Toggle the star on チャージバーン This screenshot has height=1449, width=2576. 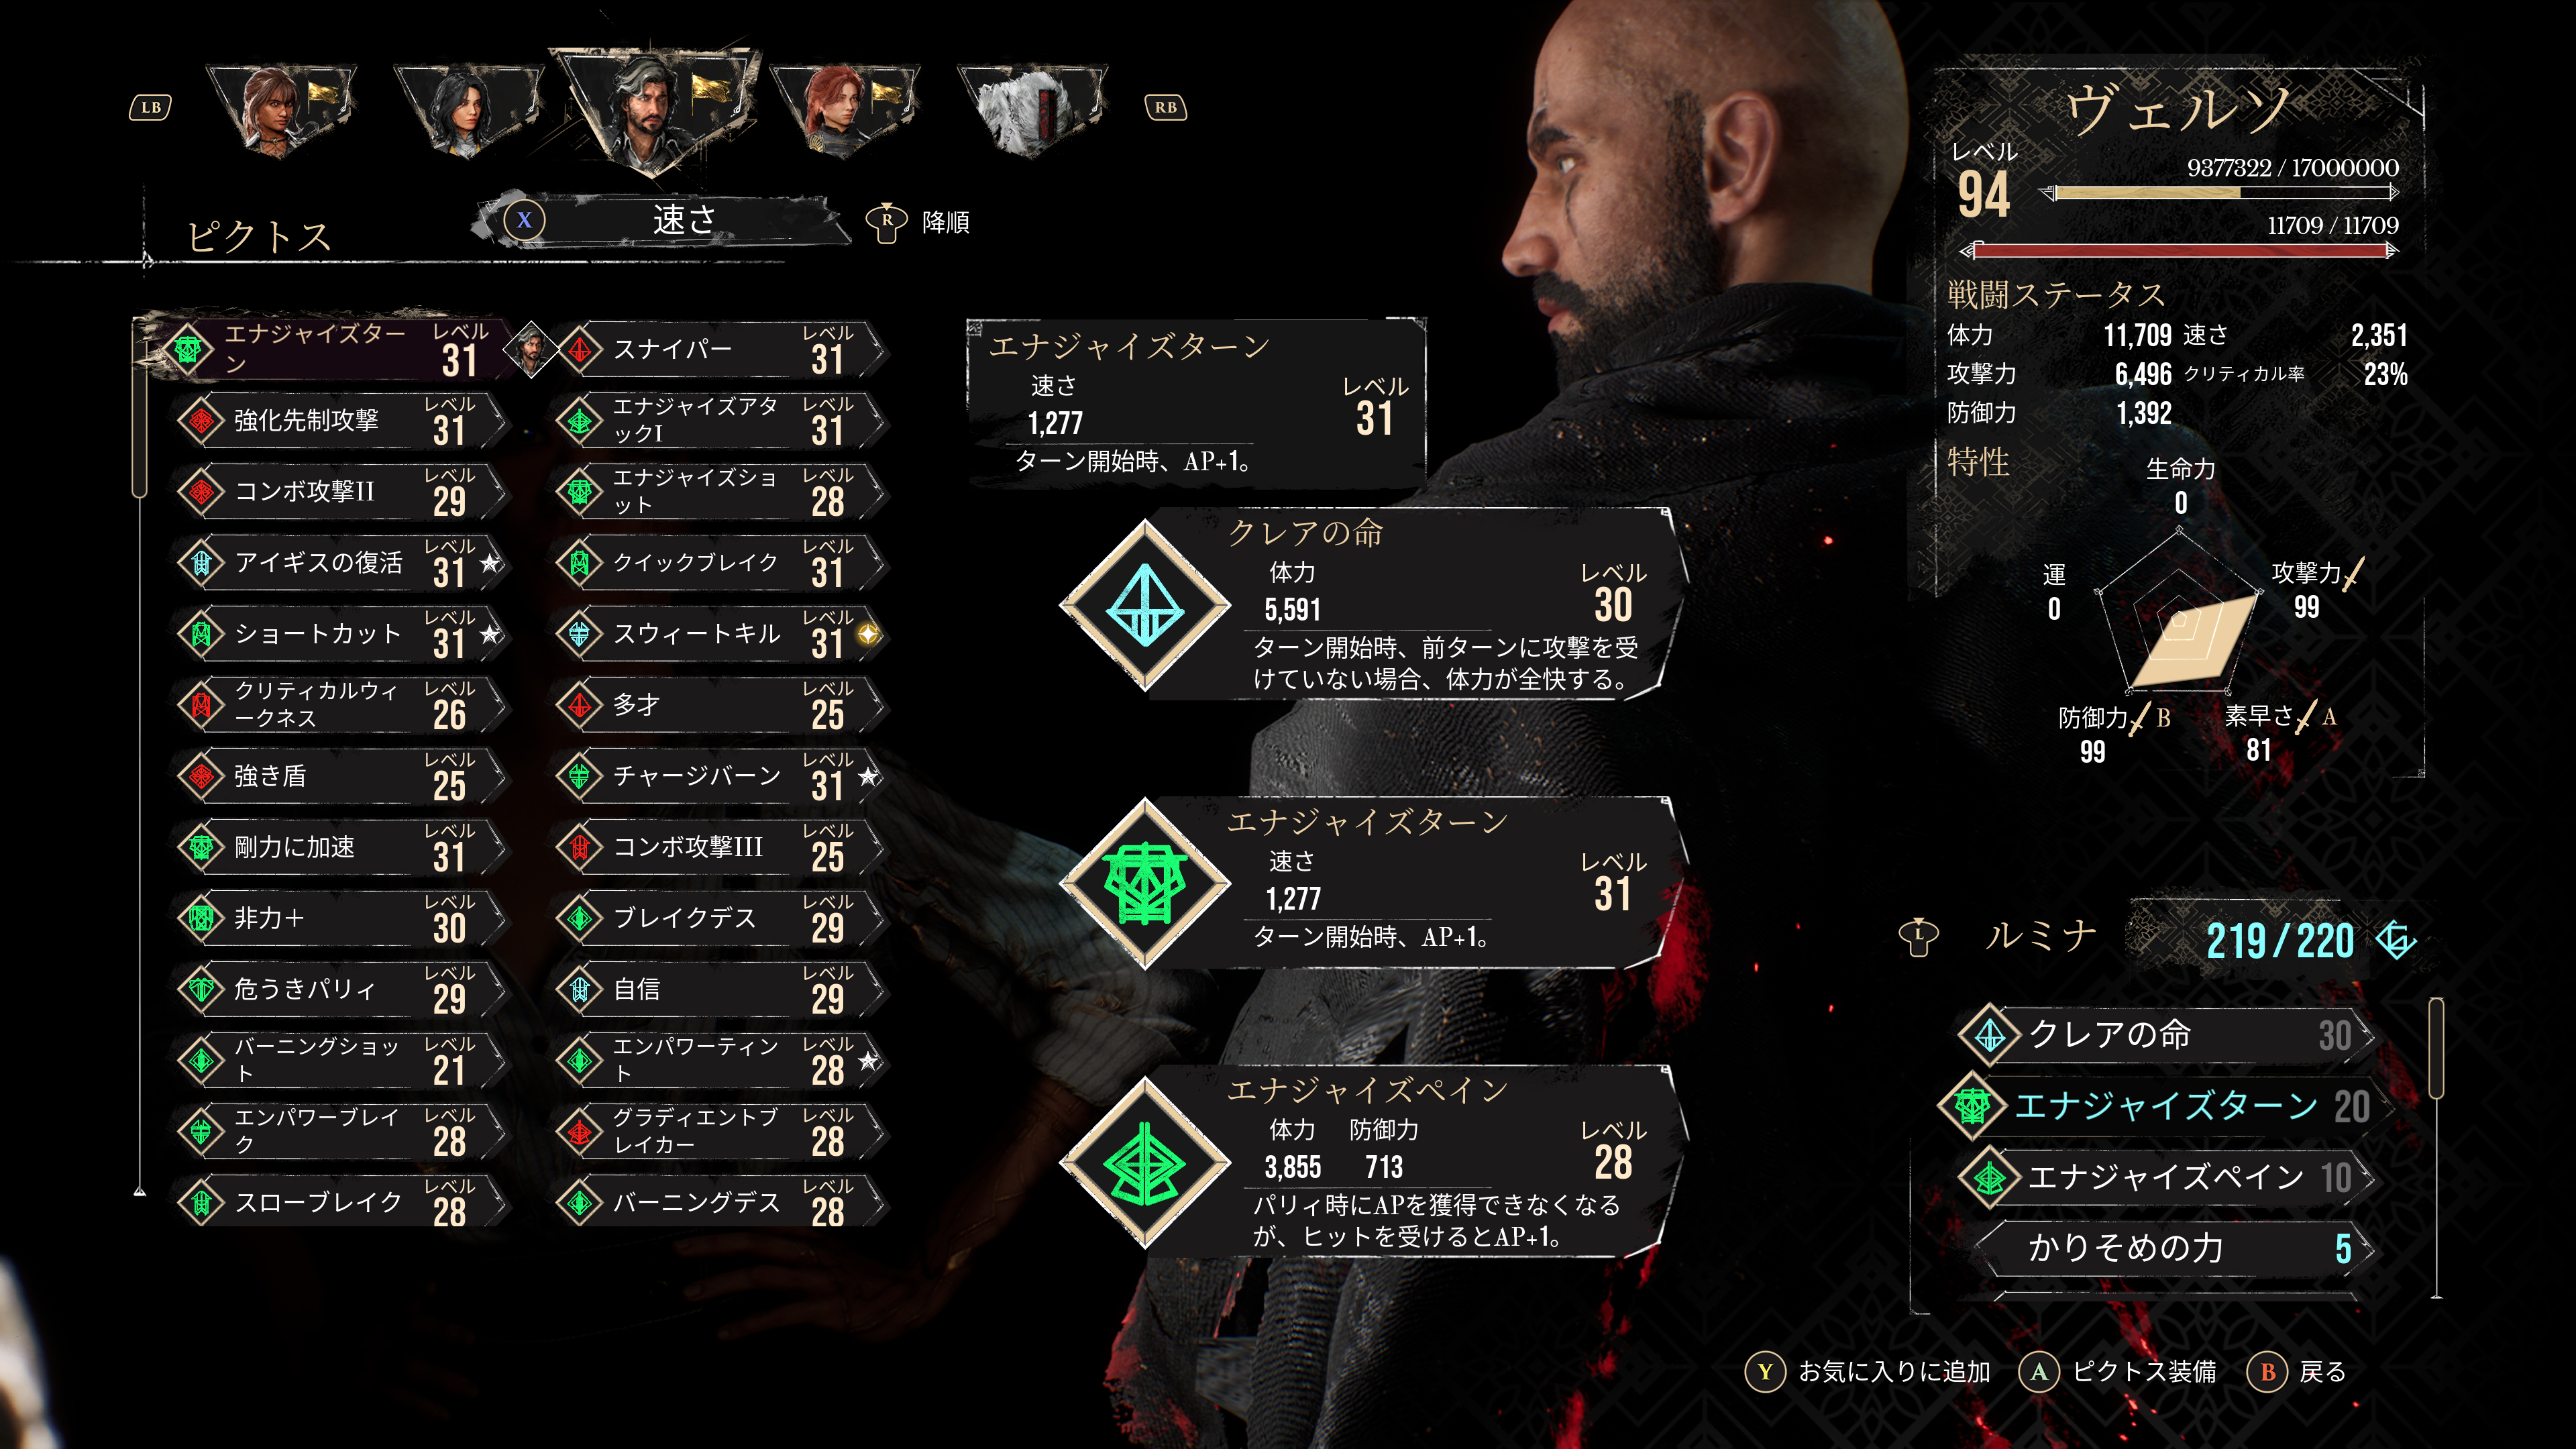868,776
